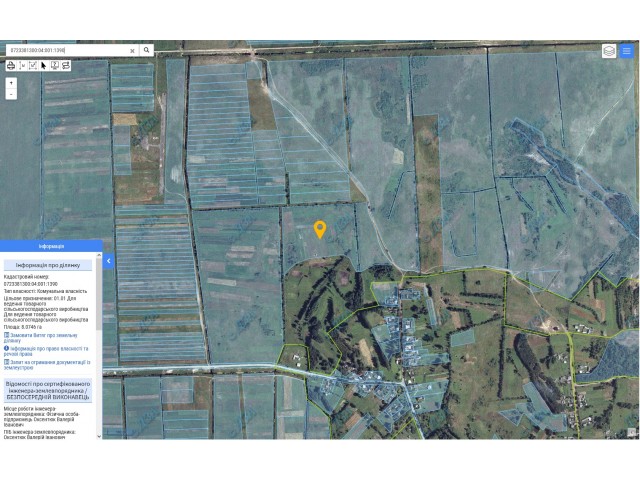This screenshot has width=640, height=480.
Task: Click the info panel scroll-down arrow
Action: 99,436
